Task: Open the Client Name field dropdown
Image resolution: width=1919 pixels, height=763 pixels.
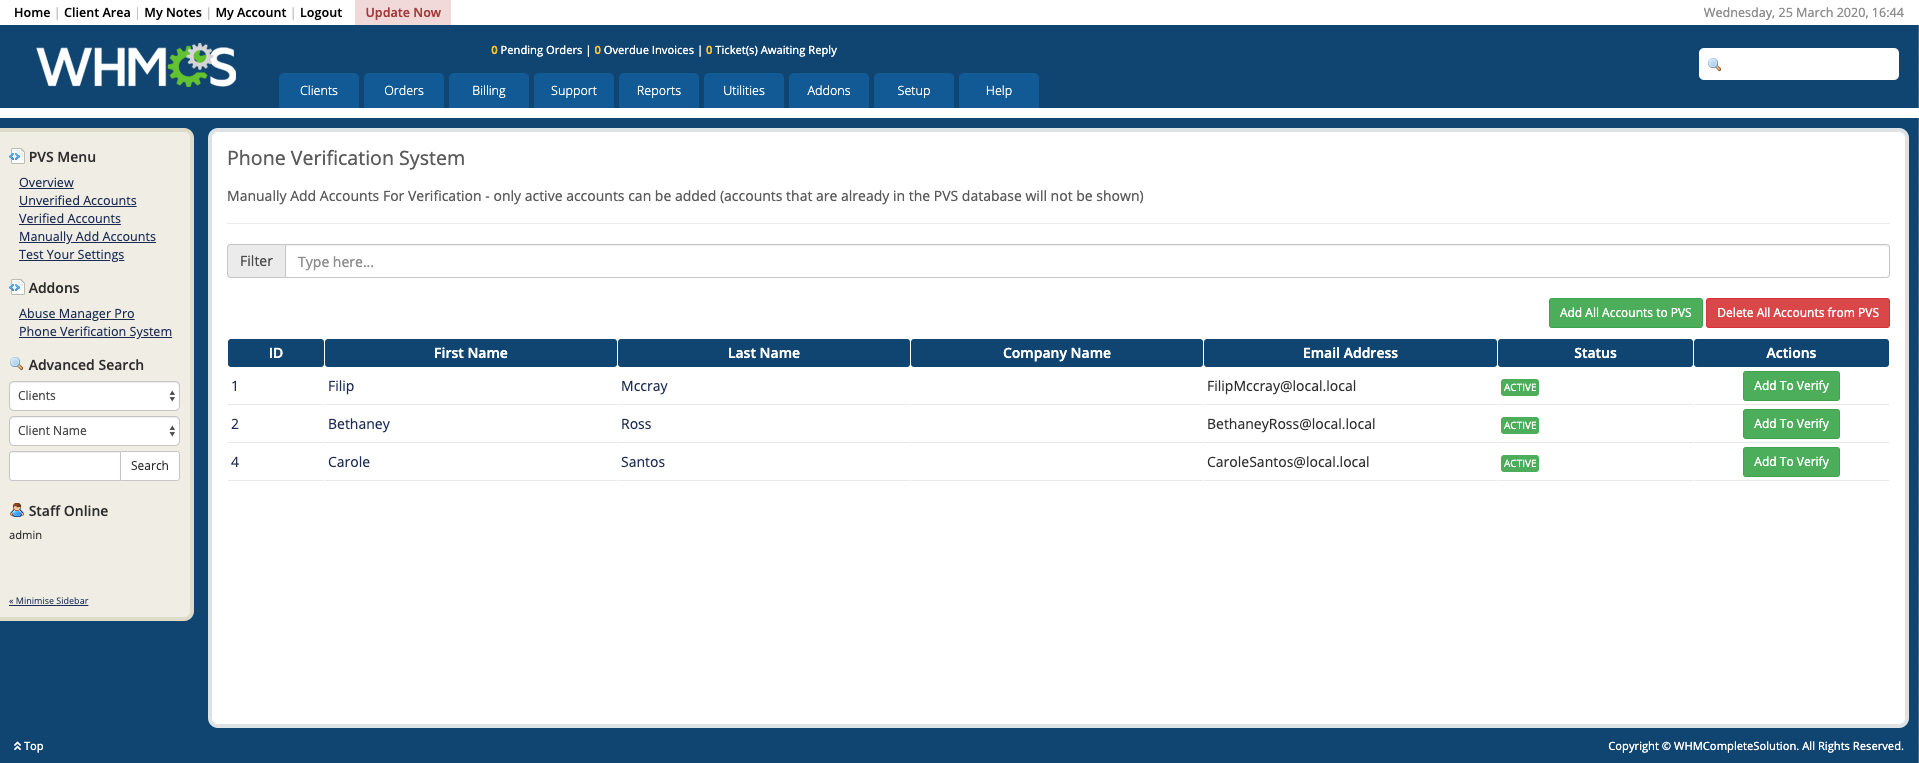Action: tap(94, 431)
